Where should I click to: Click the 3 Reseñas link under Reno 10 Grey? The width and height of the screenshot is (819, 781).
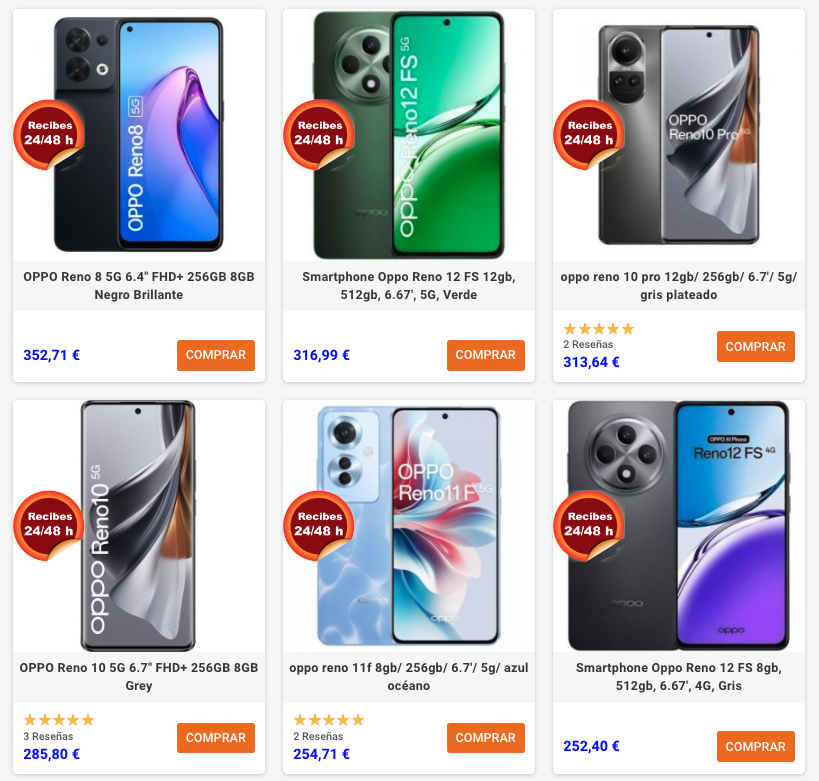pos(48,736)
